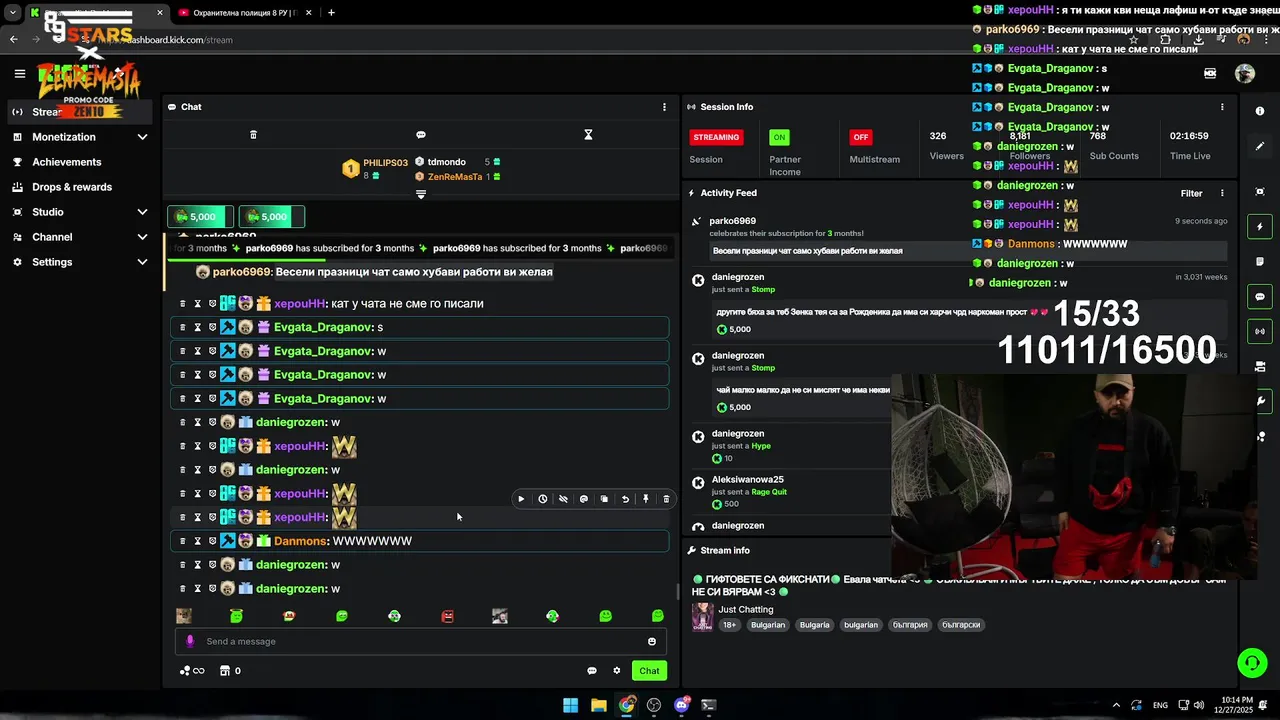Image resolution: width=1280 pixels, height=720 pixels.
Task: Click the play icon in the message hover toolbar
Action: (521, 499)
